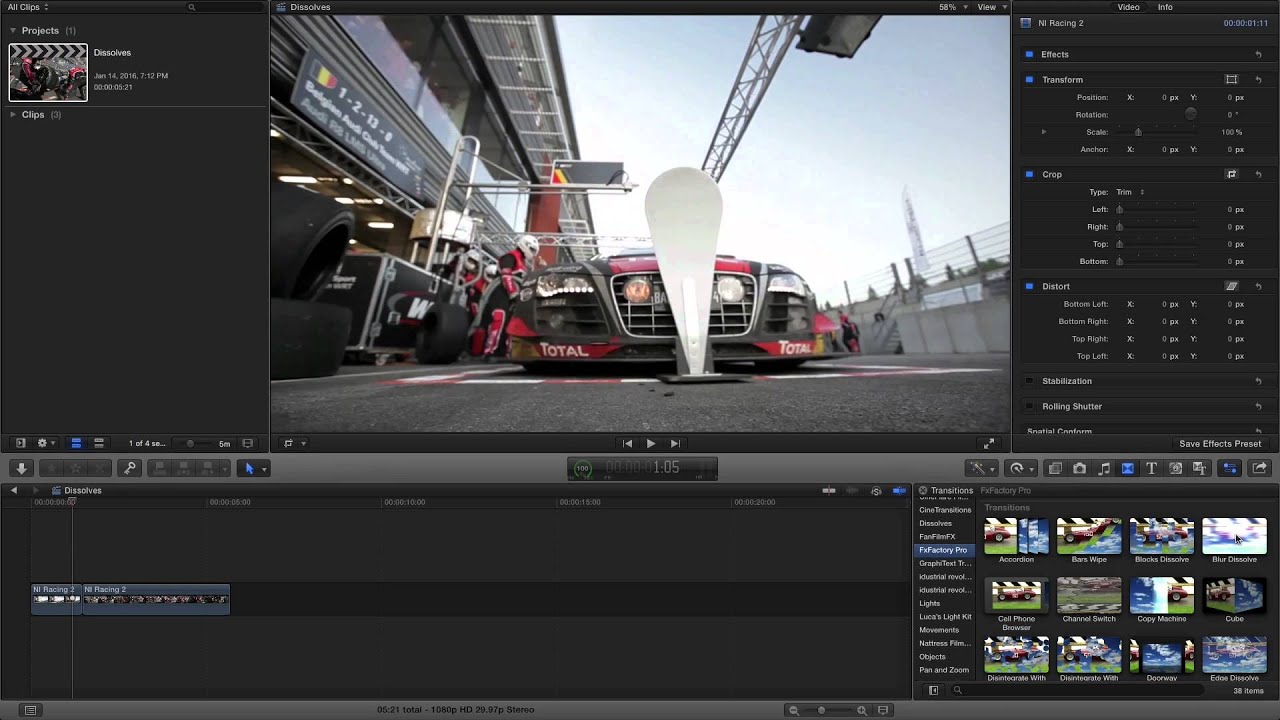Enable the Stabilization checkbox
This screenshot has height=720, width=1280.
pos(1028,381)
